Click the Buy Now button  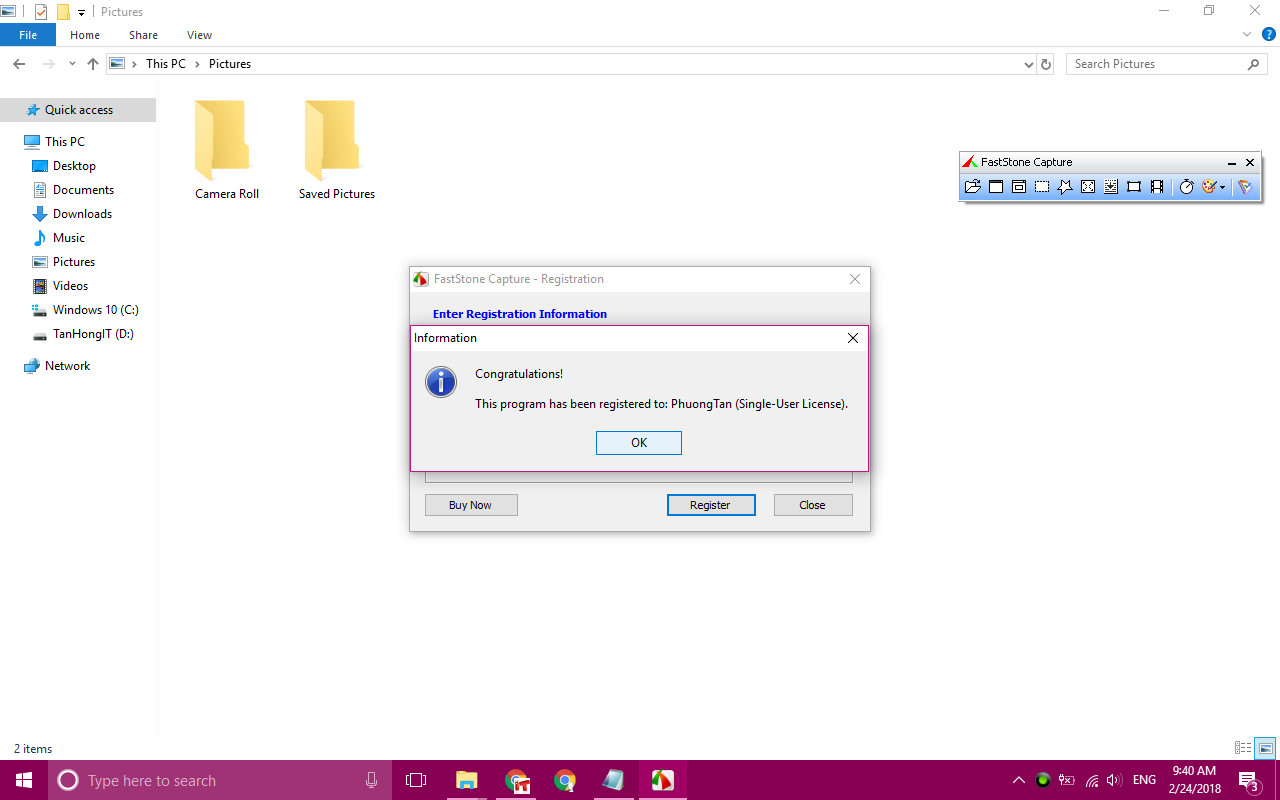(x=470, y=505)
